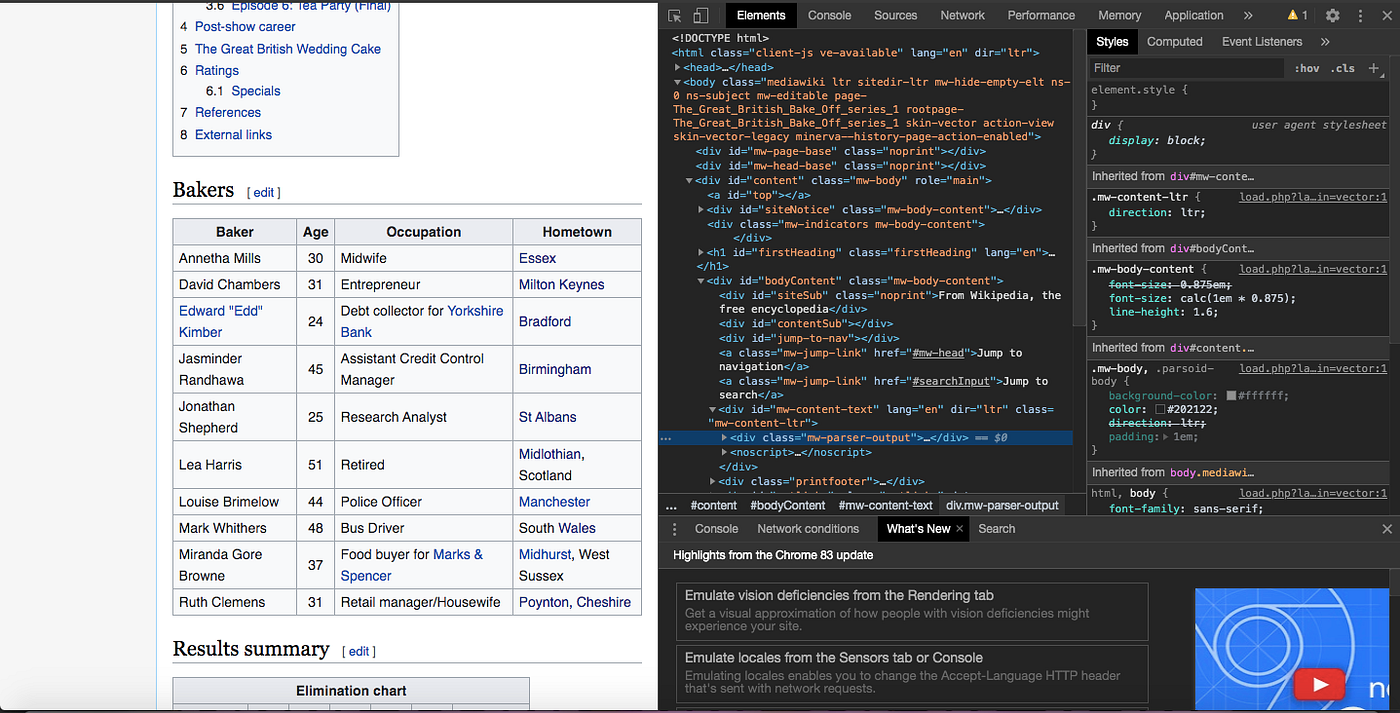Open load.php source link for .mw-content-ltr
The height and width of the screenshot is (713, 1400).
[1313, 198]
